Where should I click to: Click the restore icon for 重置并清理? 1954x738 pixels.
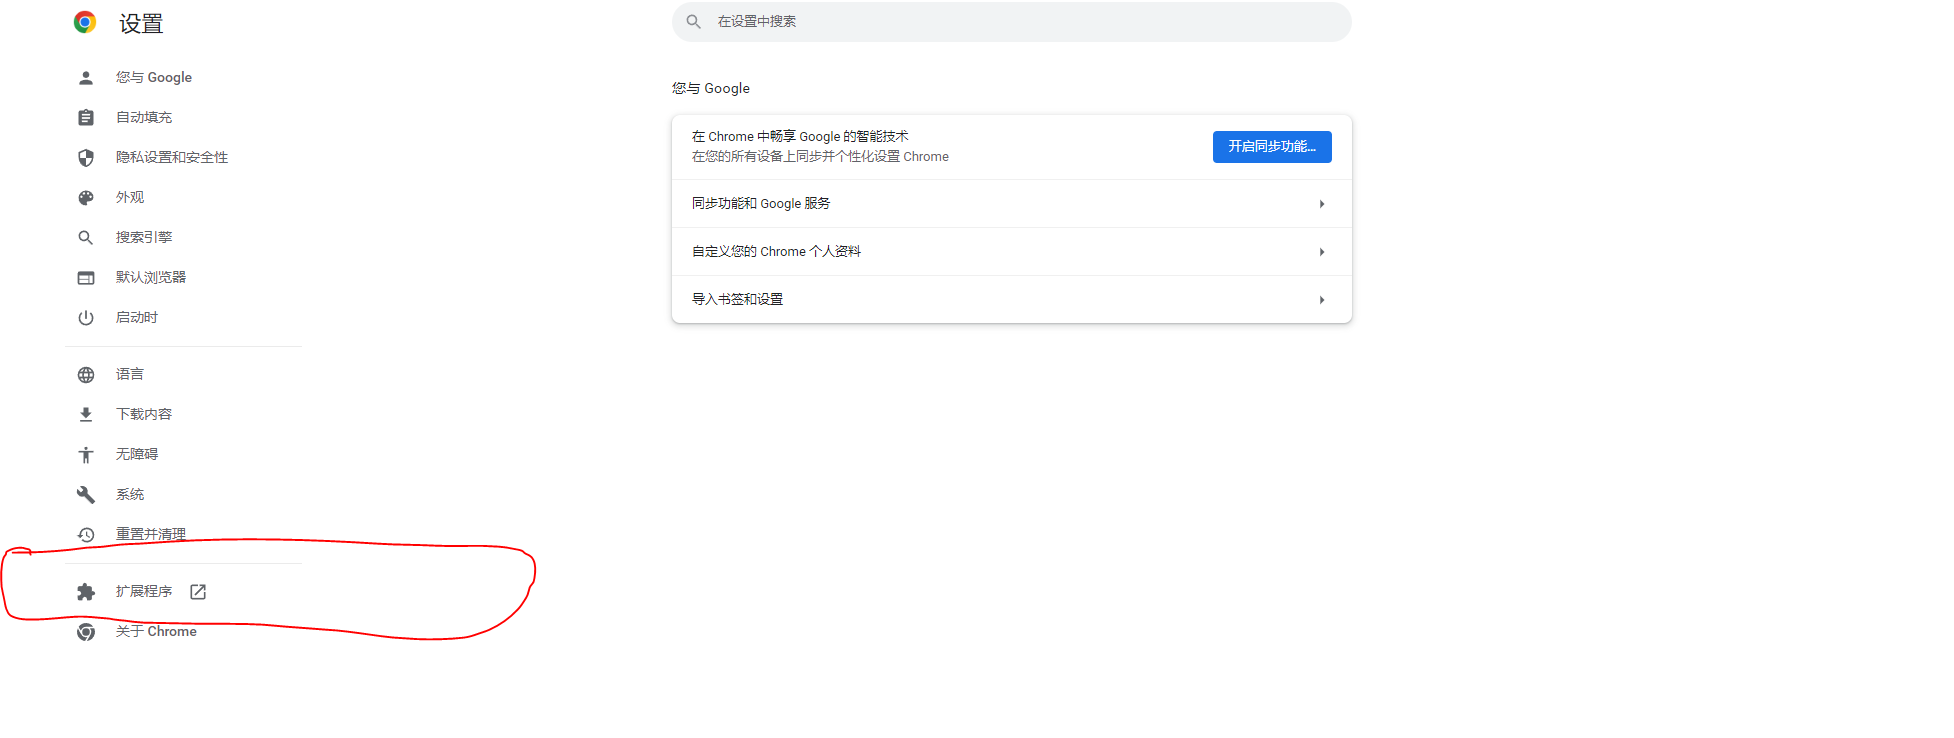click(x=86, y=535)
